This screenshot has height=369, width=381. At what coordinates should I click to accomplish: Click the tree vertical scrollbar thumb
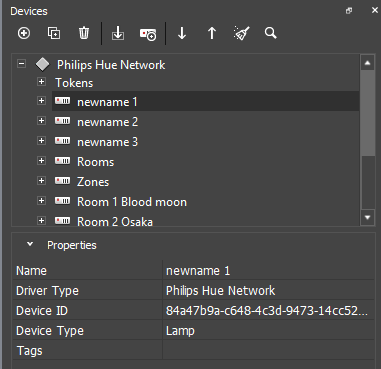[x=368, y=112]
